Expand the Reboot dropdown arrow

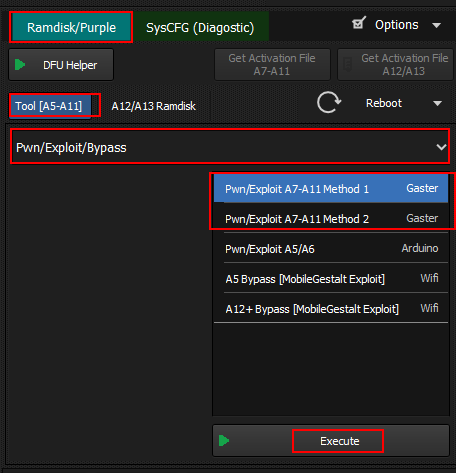tap(437, 103)
